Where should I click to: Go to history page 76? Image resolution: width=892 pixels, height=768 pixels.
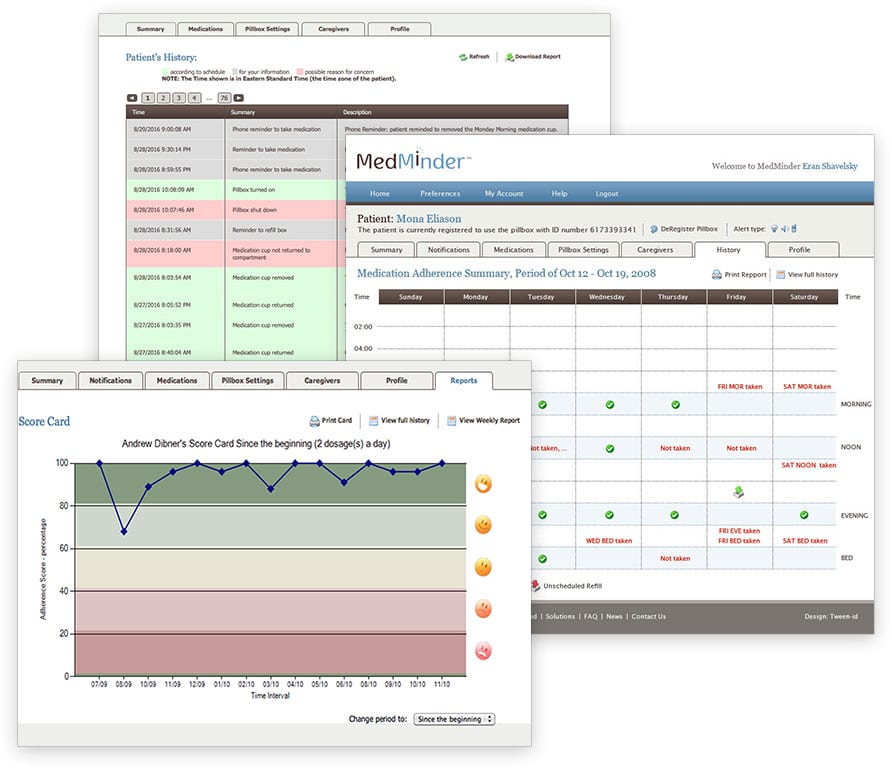(x=224, y=98)
